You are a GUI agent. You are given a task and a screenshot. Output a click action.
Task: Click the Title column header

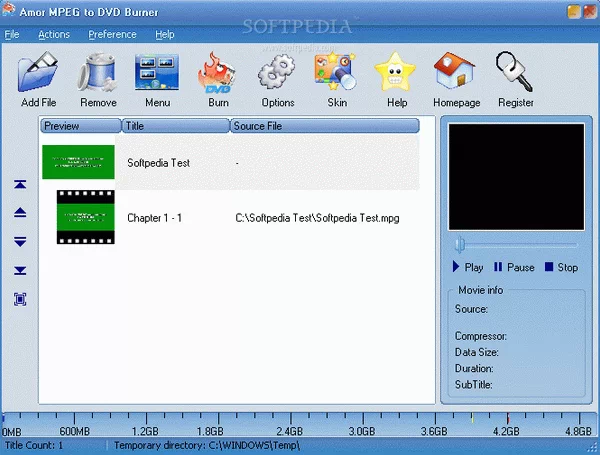pos(175,126)
